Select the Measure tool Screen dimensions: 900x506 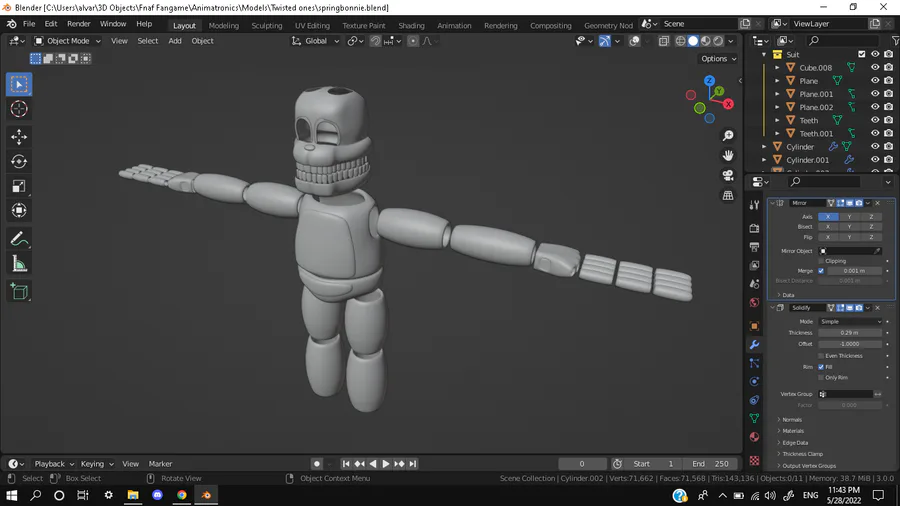[19, 264]
